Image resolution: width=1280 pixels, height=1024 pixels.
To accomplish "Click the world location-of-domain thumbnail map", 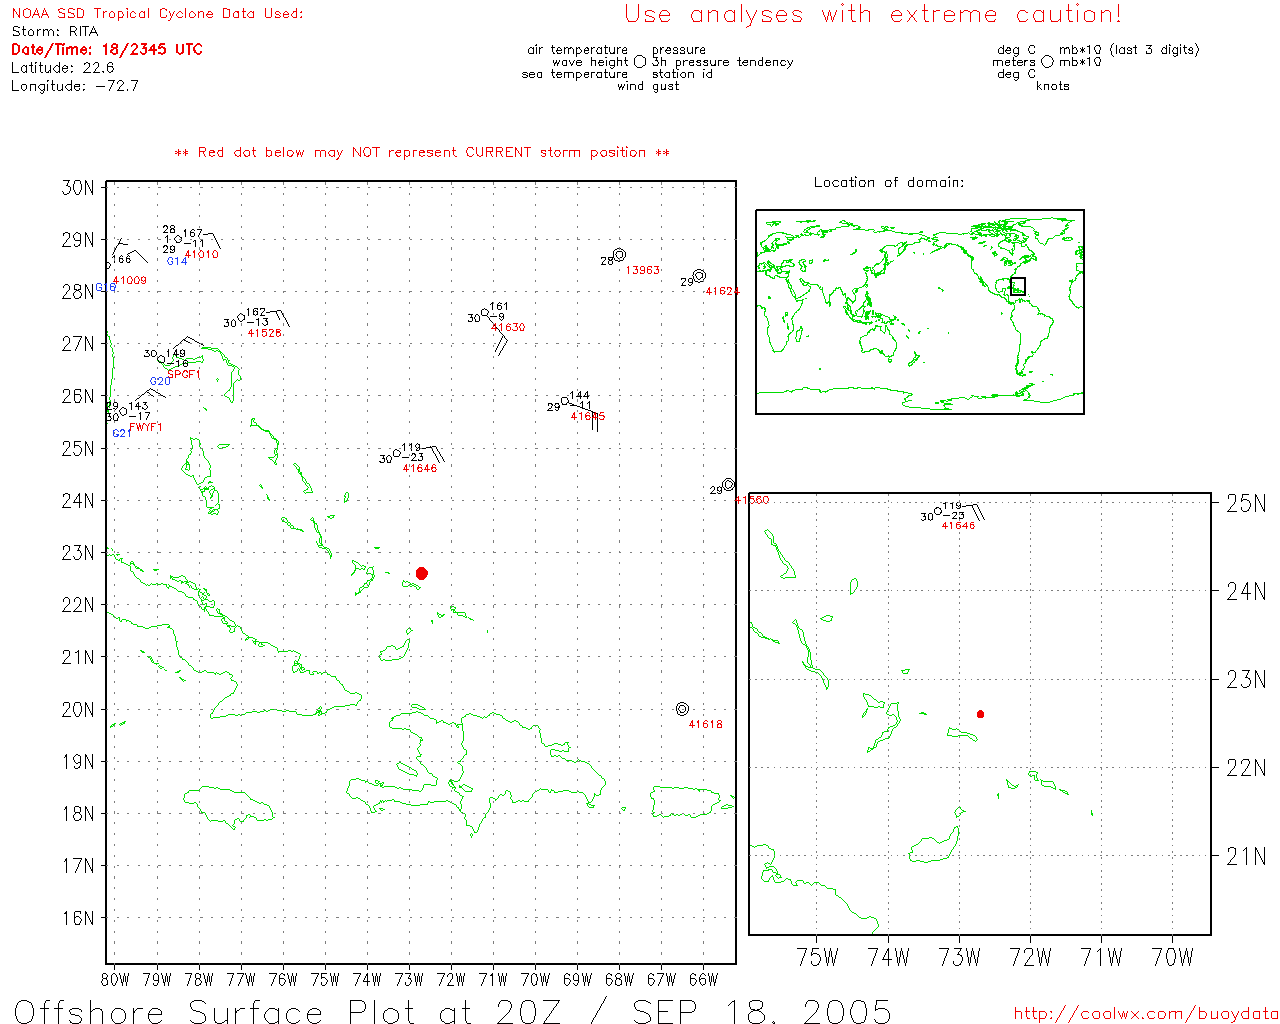I will (919, 312).
